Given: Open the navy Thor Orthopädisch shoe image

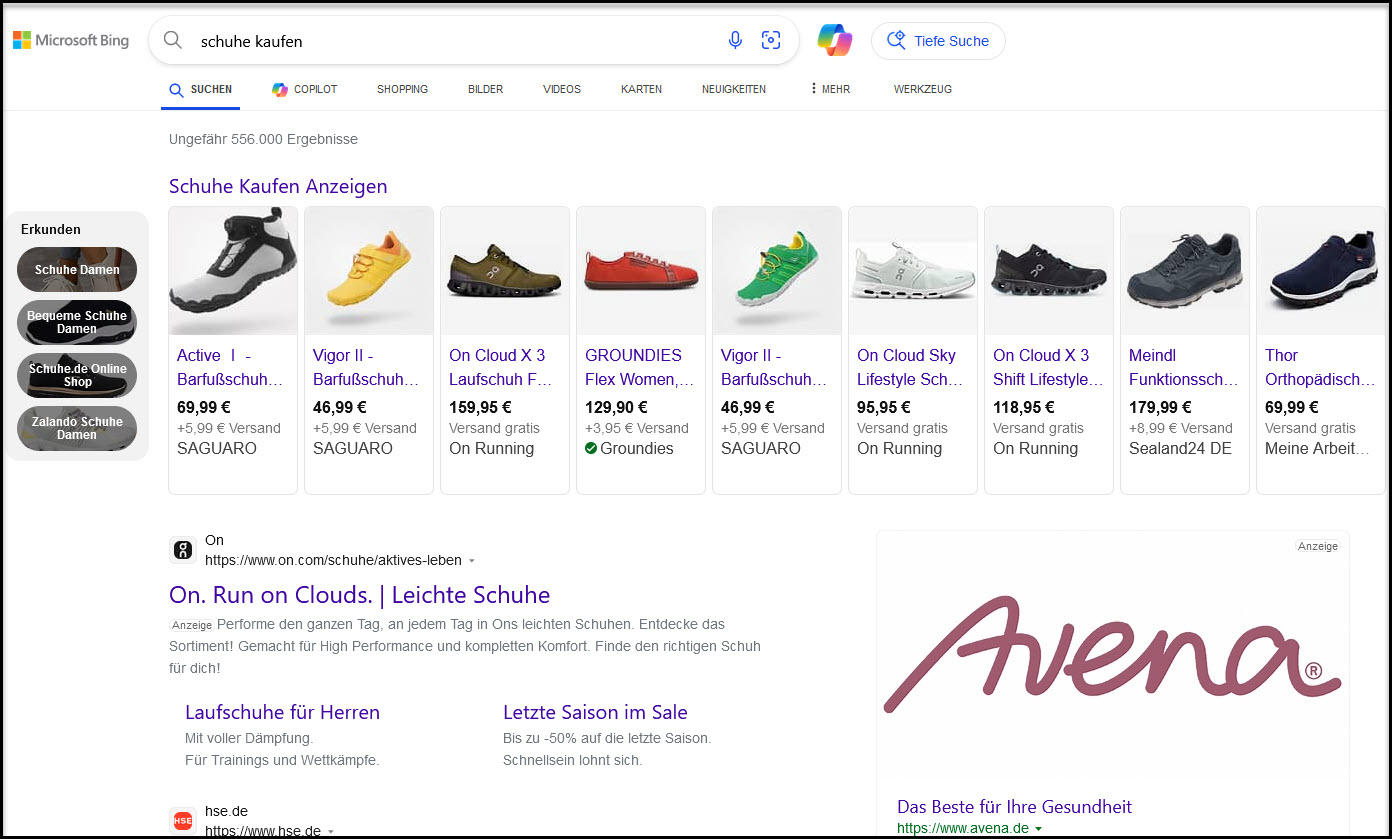Looking at the screenshot, I should 1321,271.
